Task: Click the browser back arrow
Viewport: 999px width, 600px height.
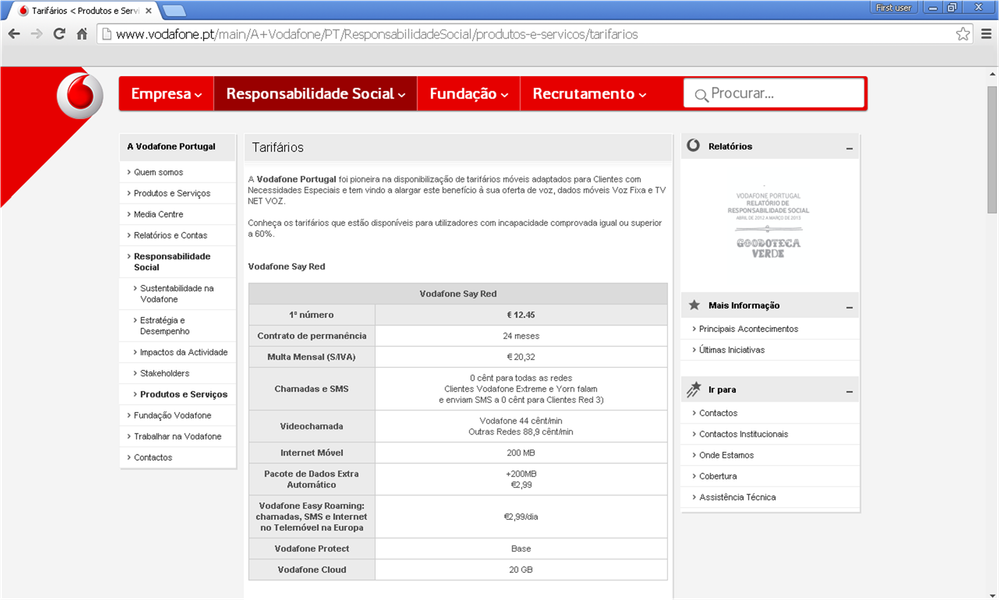Action: pos(14,34)
